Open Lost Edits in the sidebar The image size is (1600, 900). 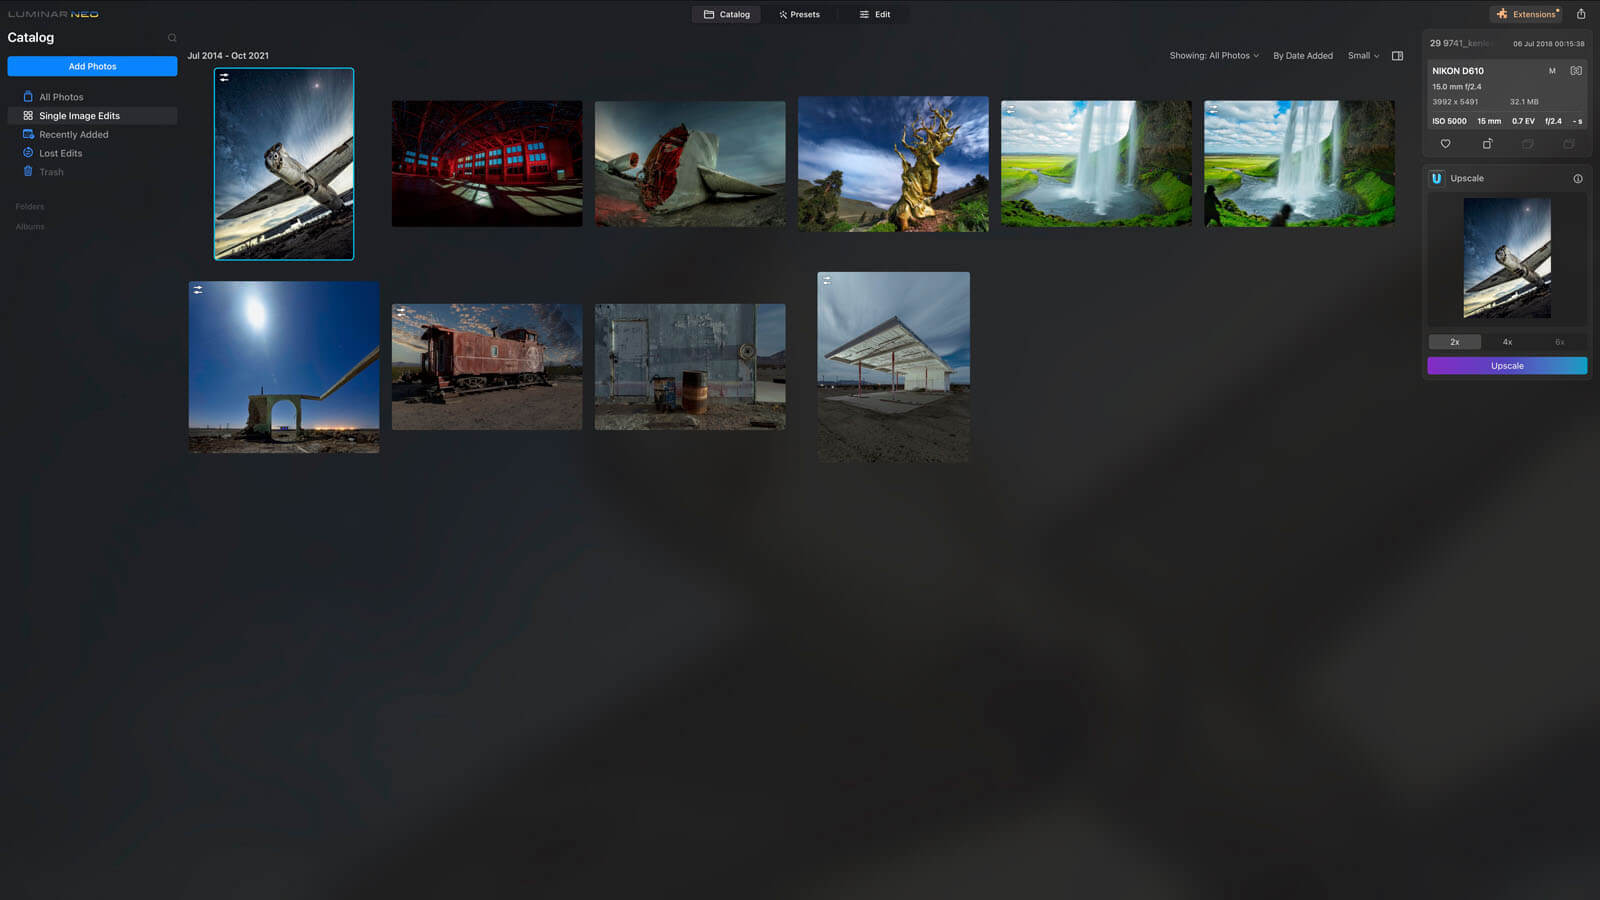(60, 153)
